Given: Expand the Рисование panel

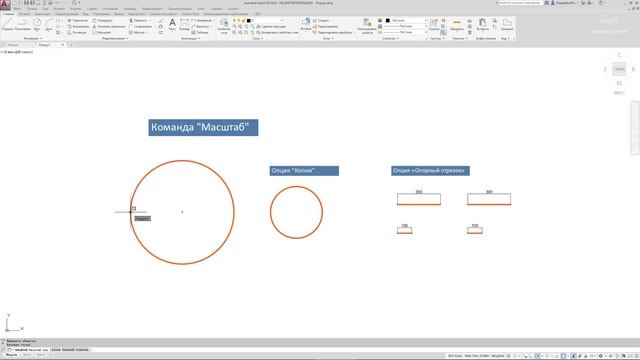Looking at the screenshot, I should click(x=33, y=38).
